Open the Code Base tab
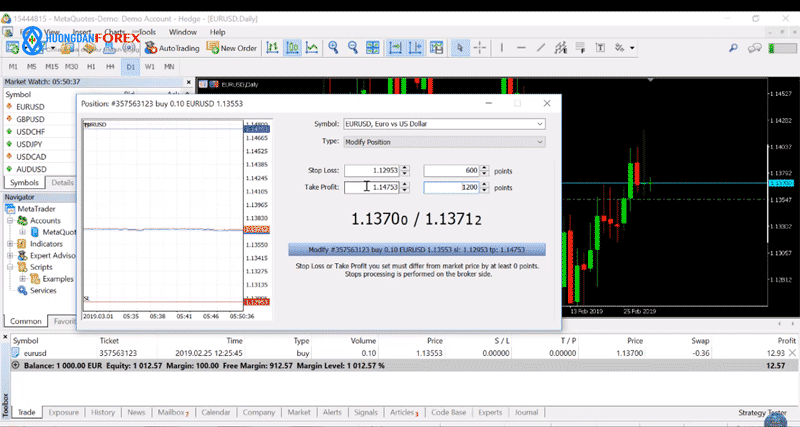Image resolution: width=800 pixels, height=427 pixels. pyautogui.click(x=448, y=412)
